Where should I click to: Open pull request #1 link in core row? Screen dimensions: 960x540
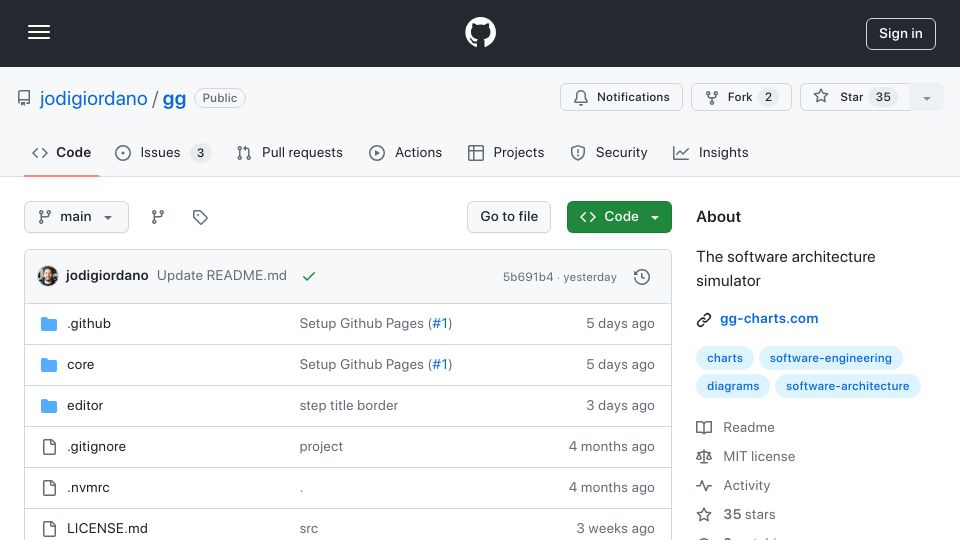click(440, 364)
